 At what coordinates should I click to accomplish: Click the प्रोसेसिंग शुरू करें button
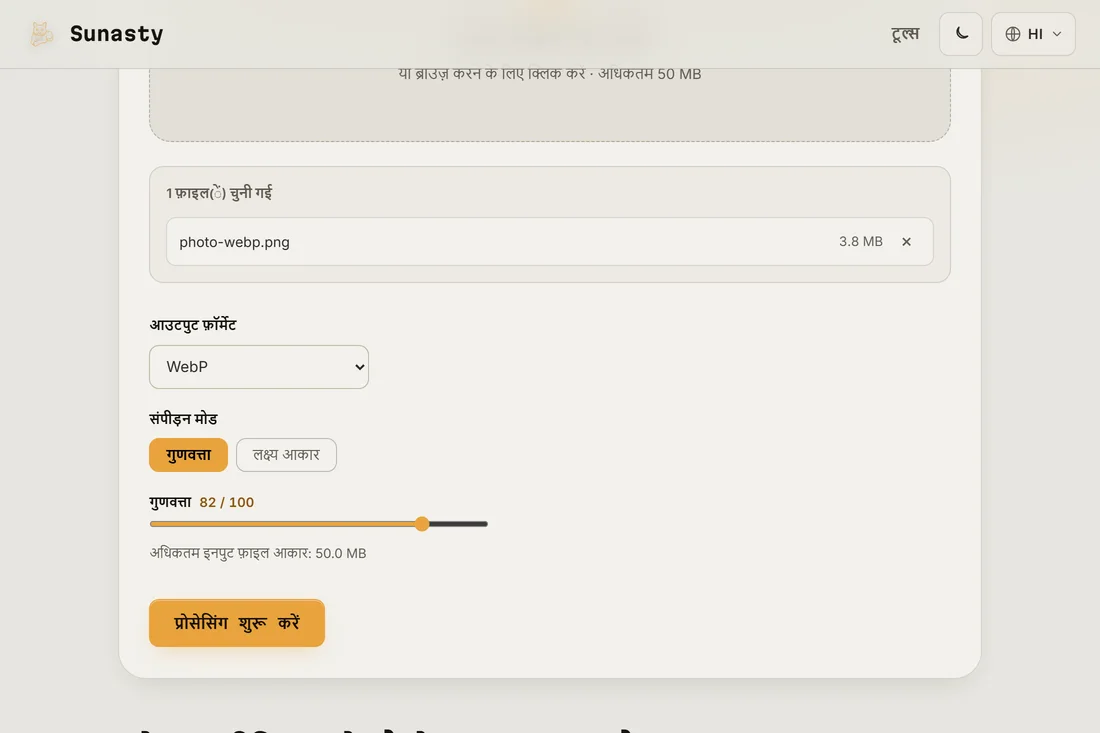coord(236,623)
